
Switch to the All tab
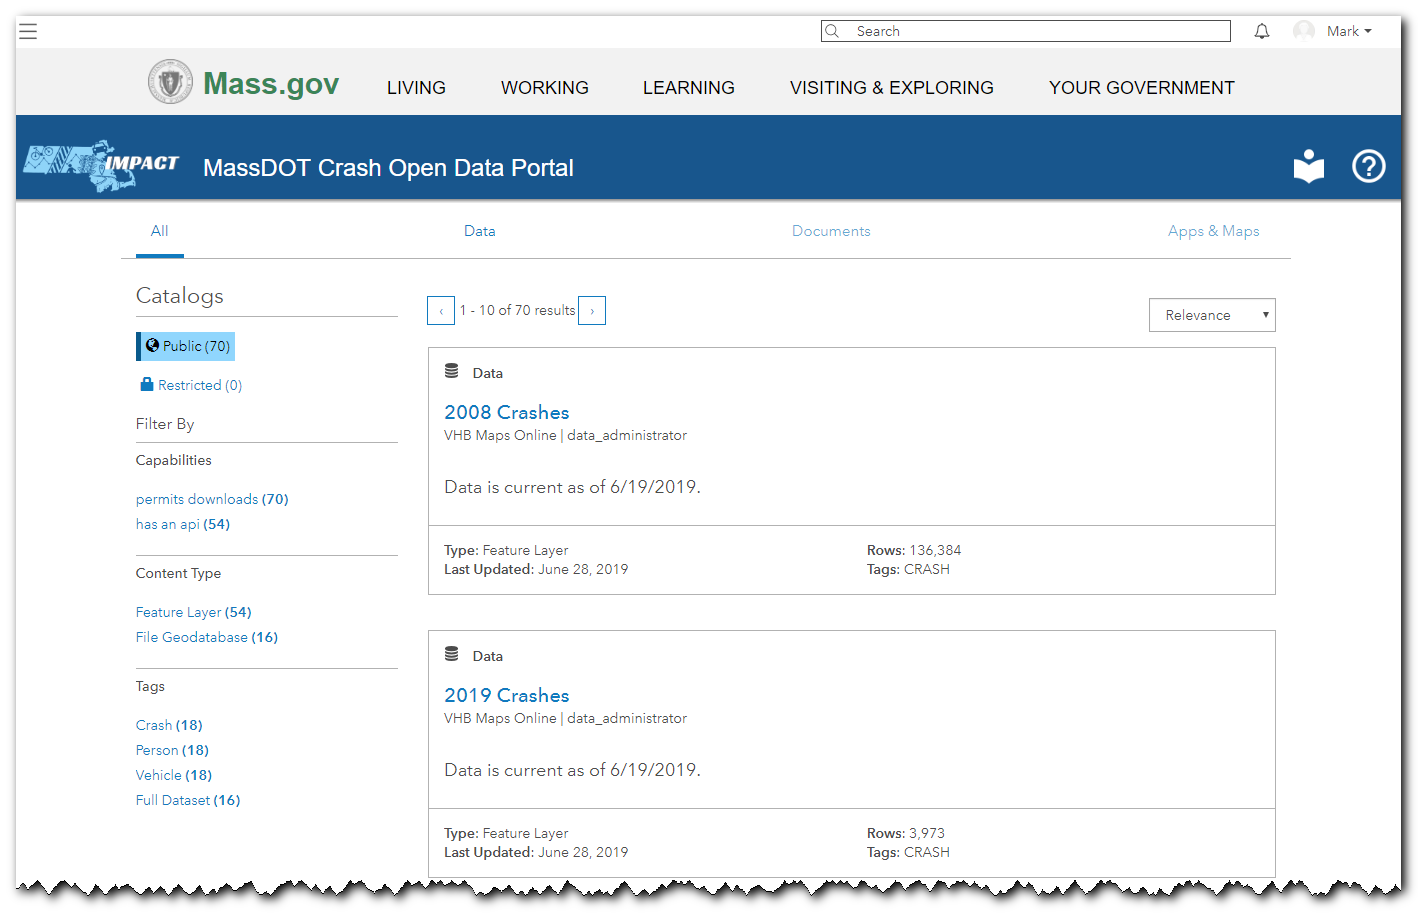[159, 231]
